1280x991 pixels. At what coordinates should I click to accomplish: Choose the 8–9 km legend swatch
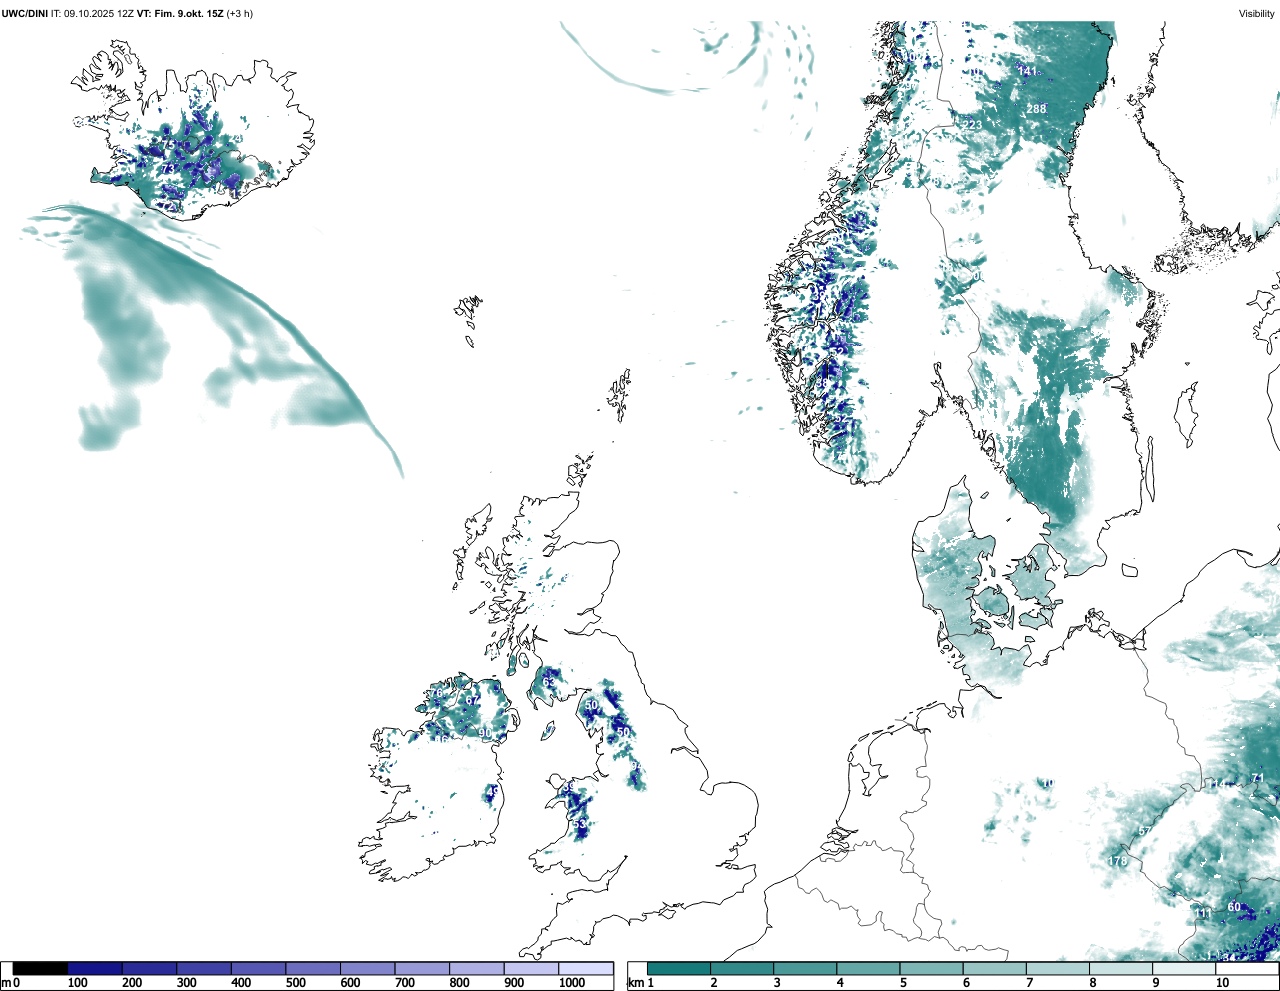click(x=1120, y=968)
